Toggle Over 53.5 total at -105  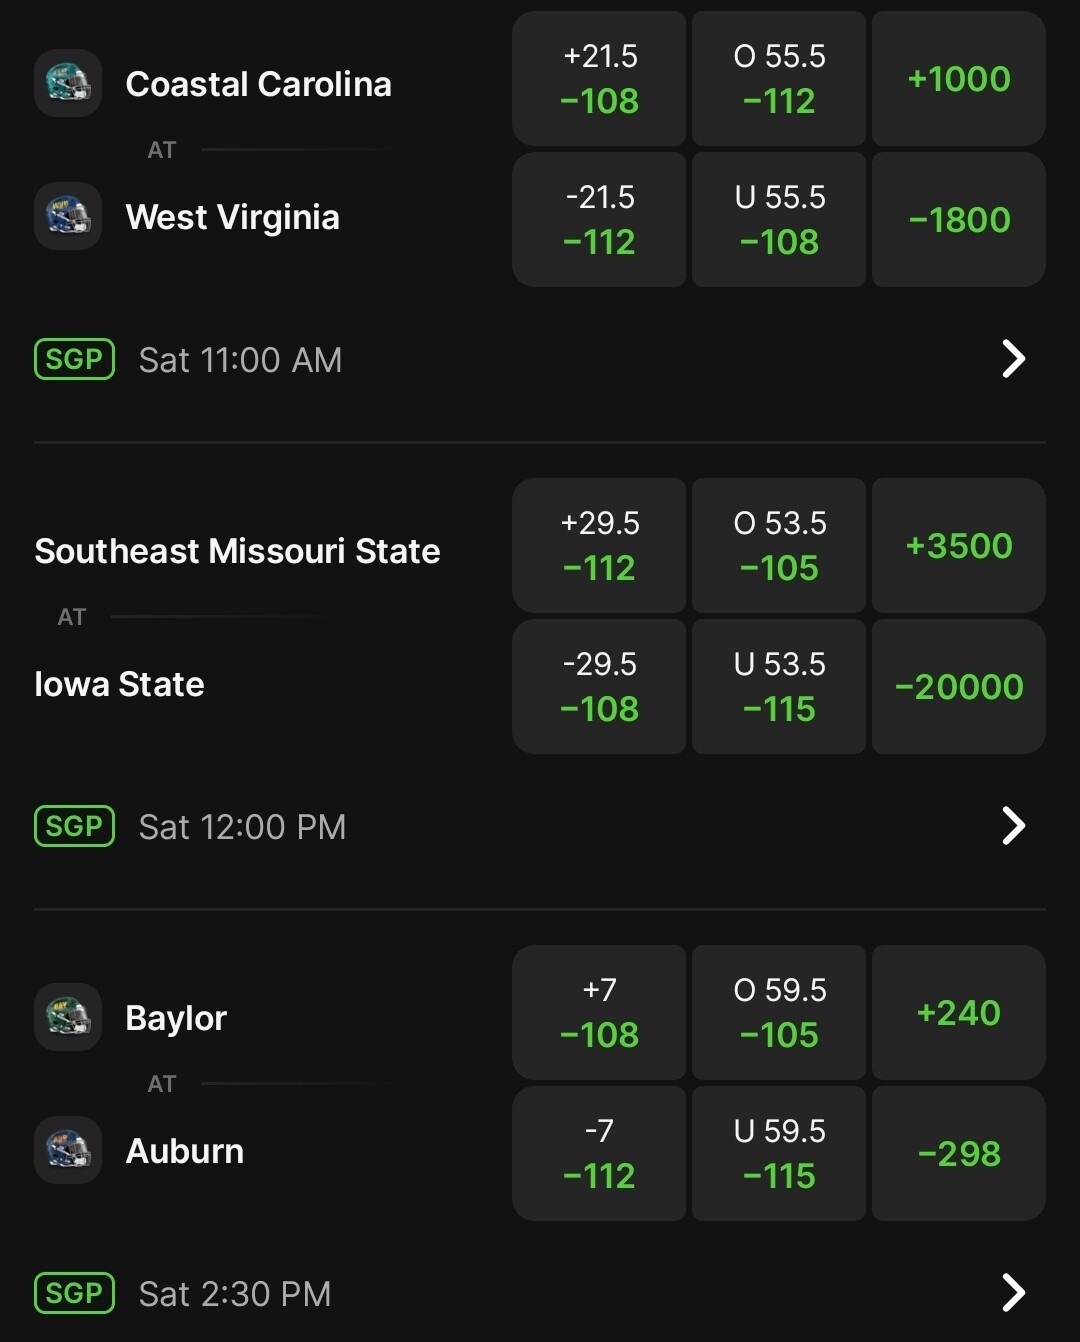[x=779, y=546]
